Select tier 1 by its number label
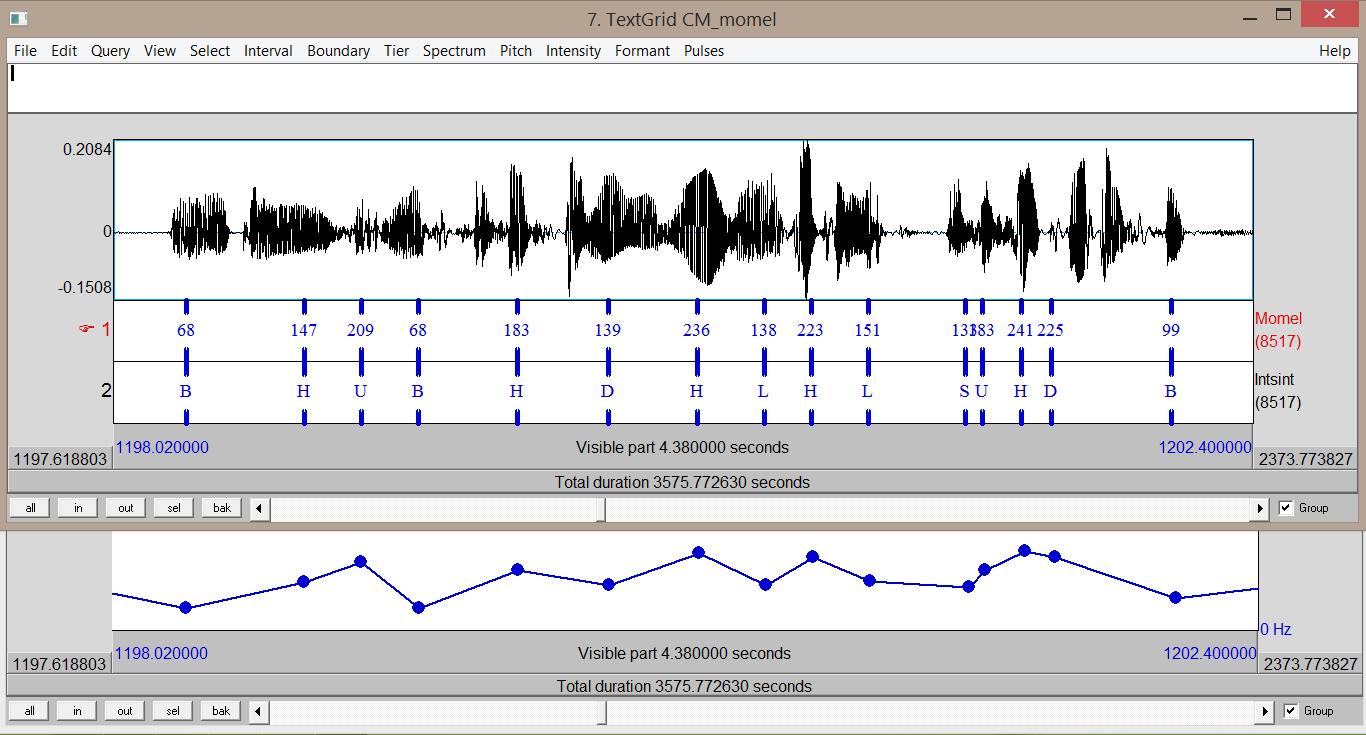 pyautogui.click(x=106, y=329)
